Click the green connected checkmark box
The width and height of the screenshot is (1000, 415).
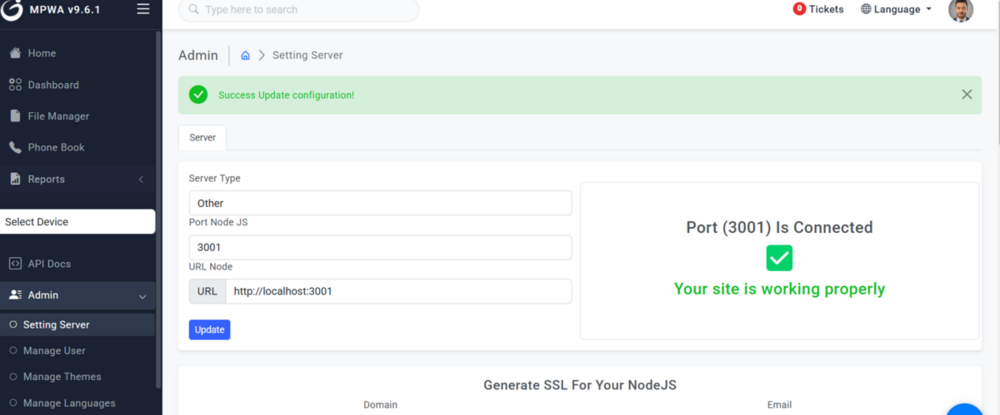[x=779, y=258]
